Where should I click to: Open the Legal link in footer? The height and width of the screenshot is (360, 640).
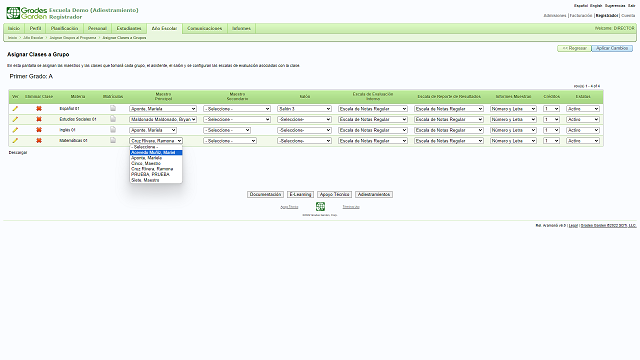573,225
